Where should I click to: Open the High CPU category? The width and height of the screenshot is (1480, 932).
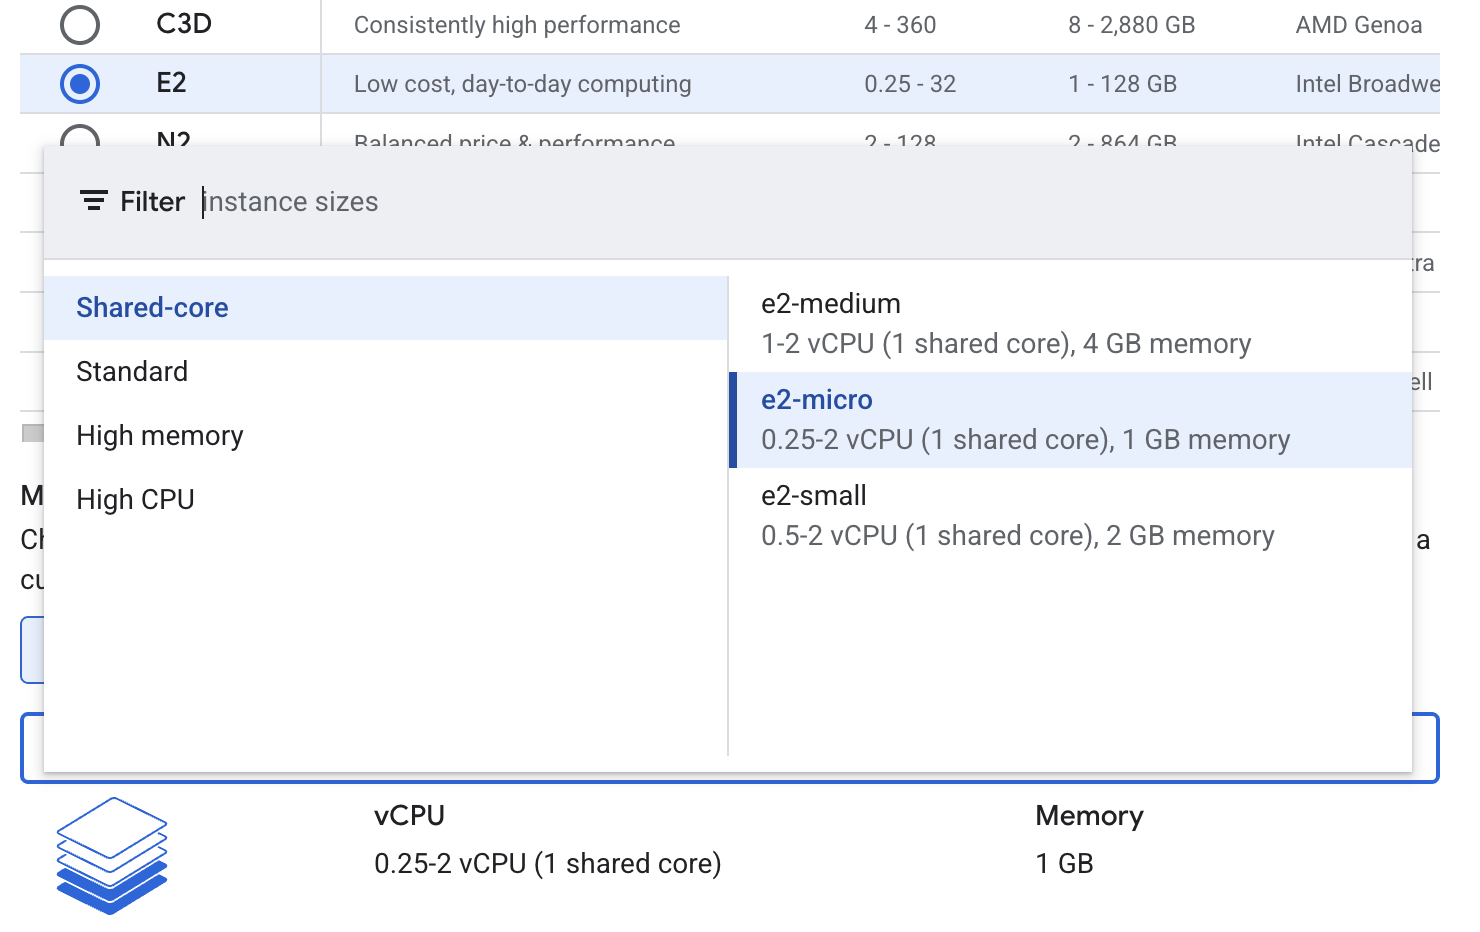(x=135, y=499)
